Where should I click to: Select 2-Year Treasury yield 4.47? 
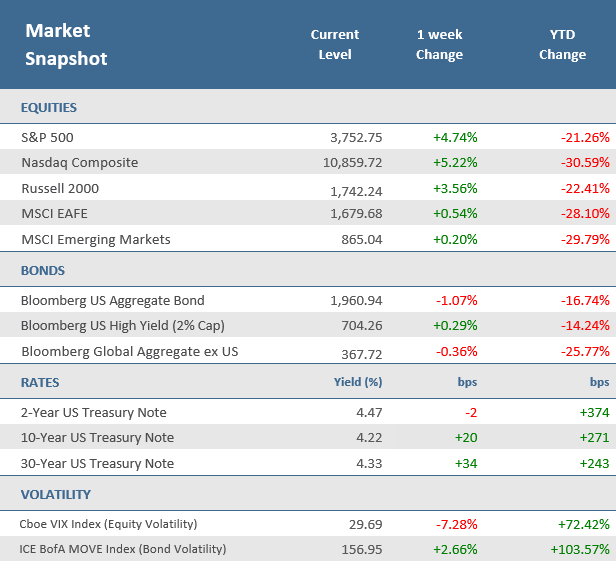[x=369, y=413]
